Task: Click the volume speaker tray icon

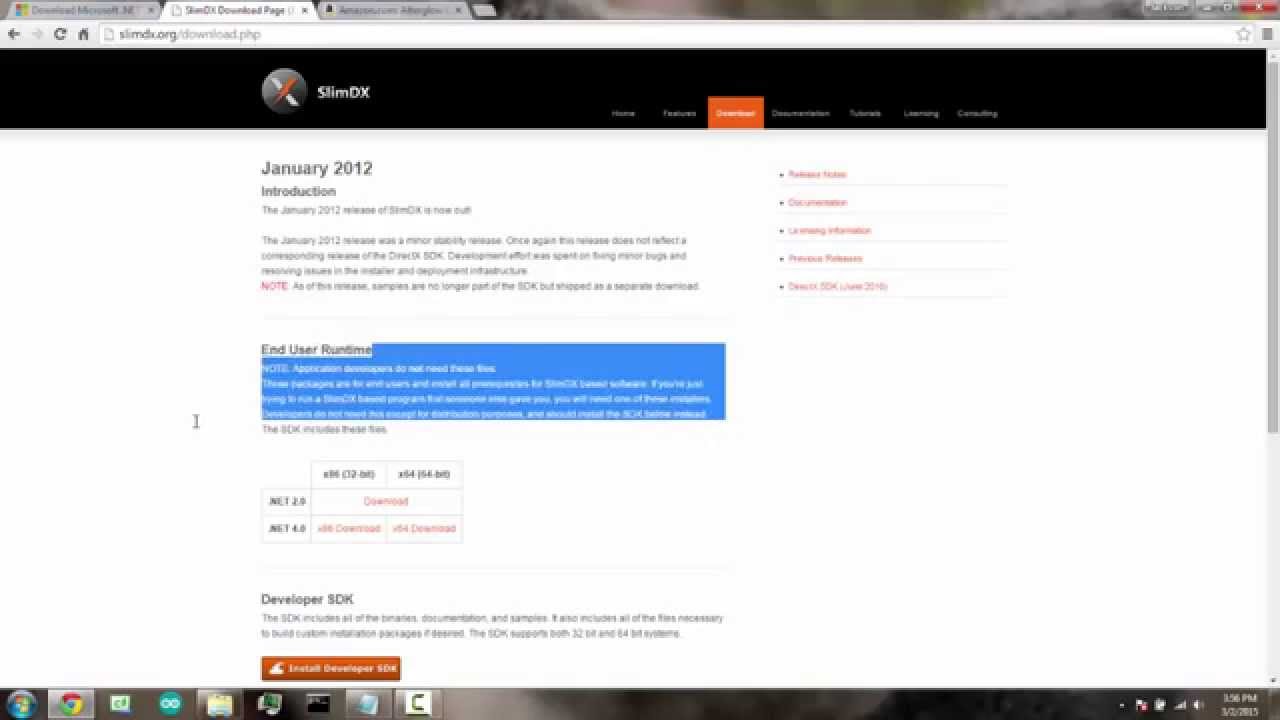Action: click(x=1200, y=705)
